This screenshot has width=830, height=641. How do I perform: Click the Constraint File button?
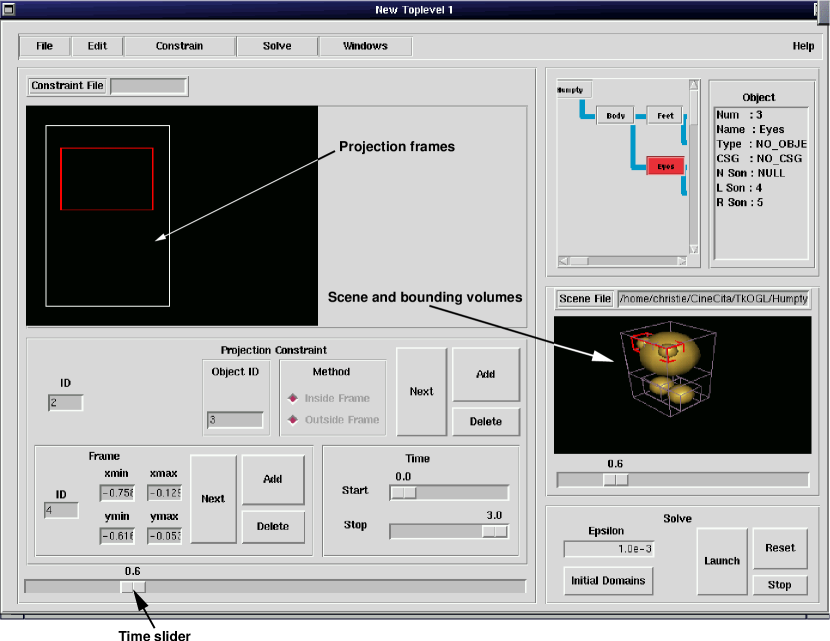67,86
